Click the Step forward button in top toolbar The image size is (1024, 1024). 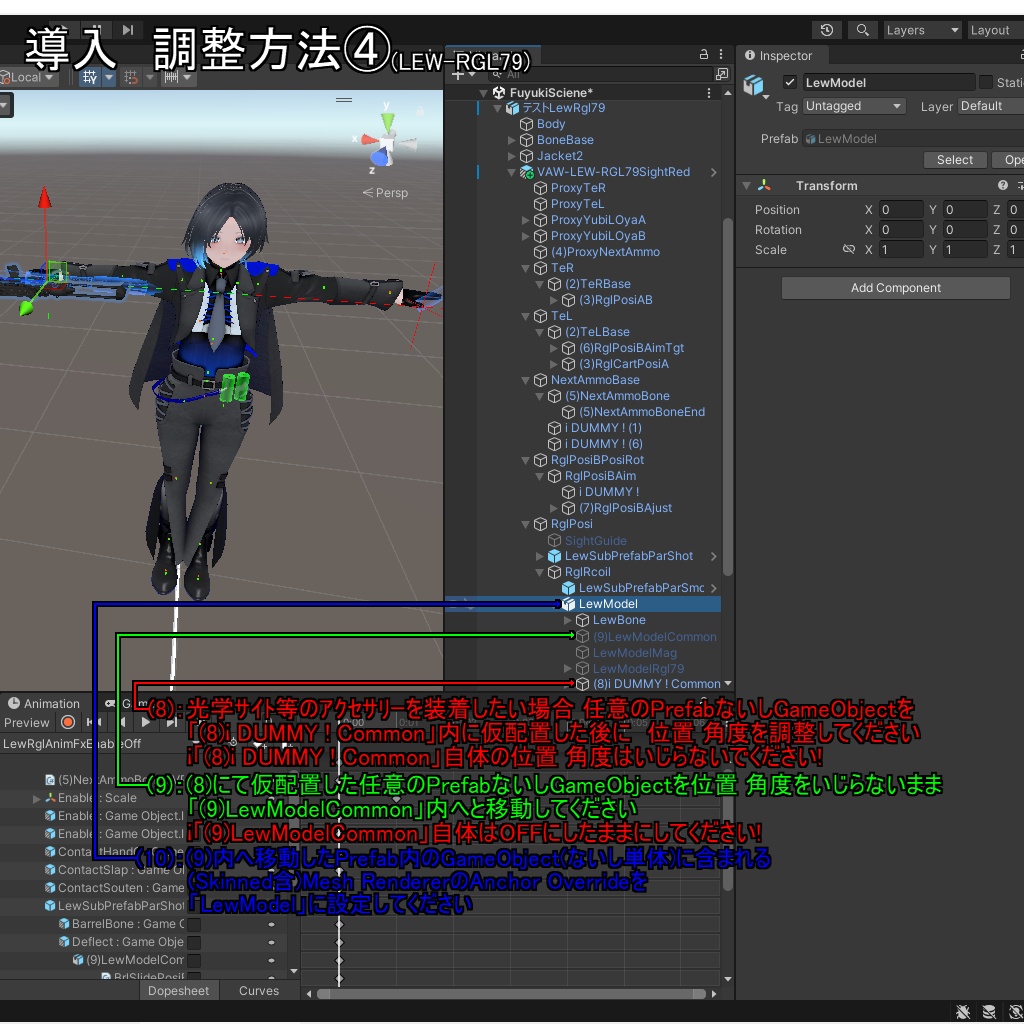[x=128, y=29]
